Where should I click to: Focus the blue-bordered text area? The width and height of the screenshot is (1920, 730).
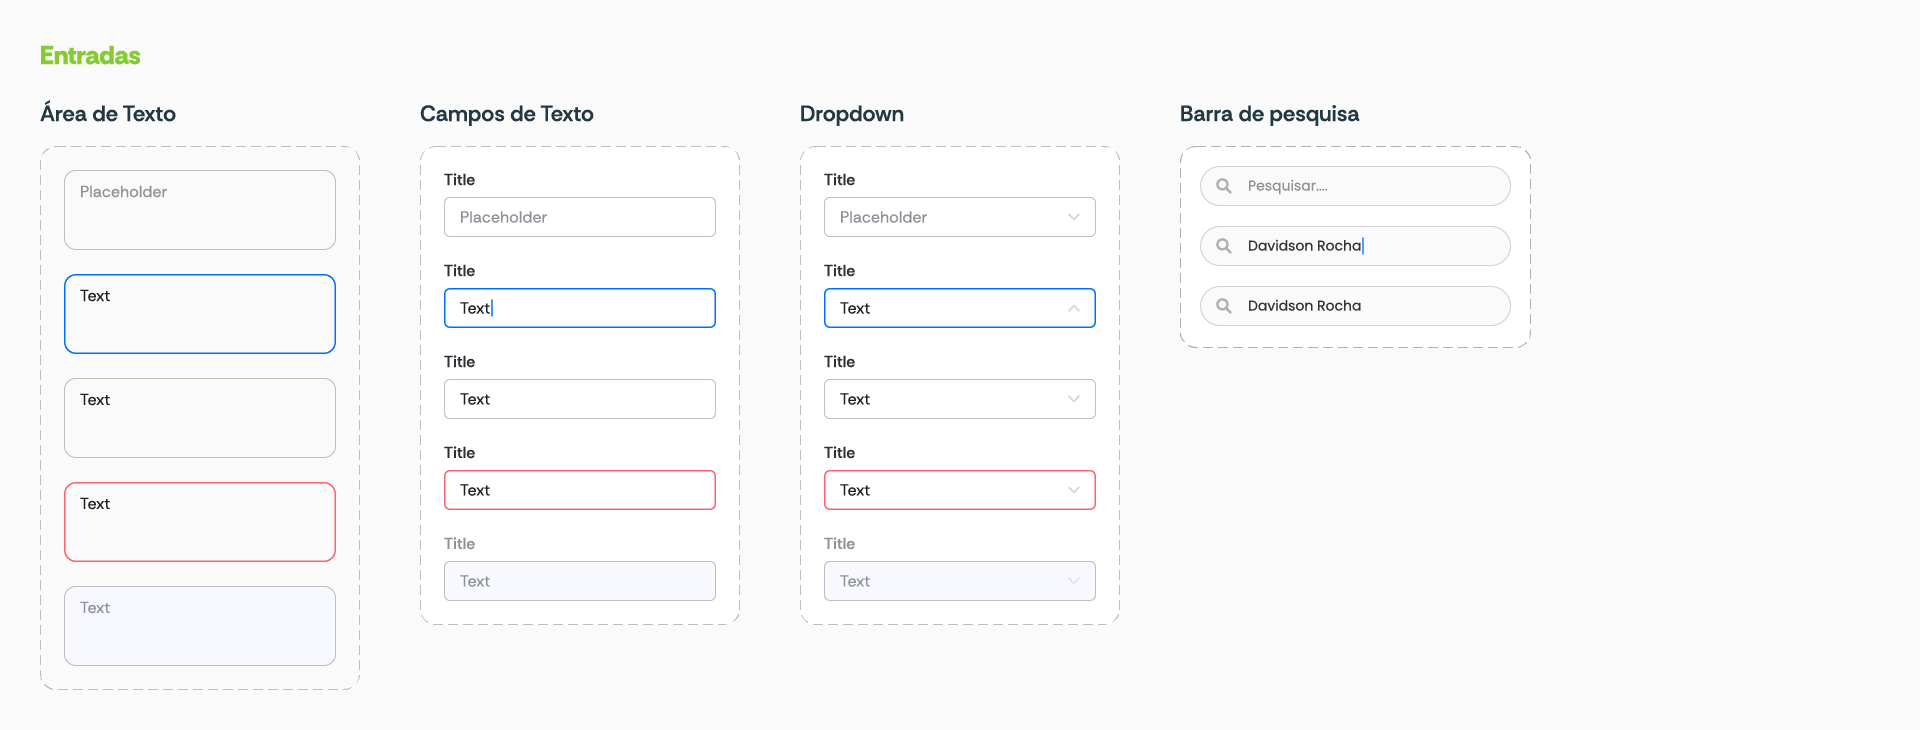(200, 314)
